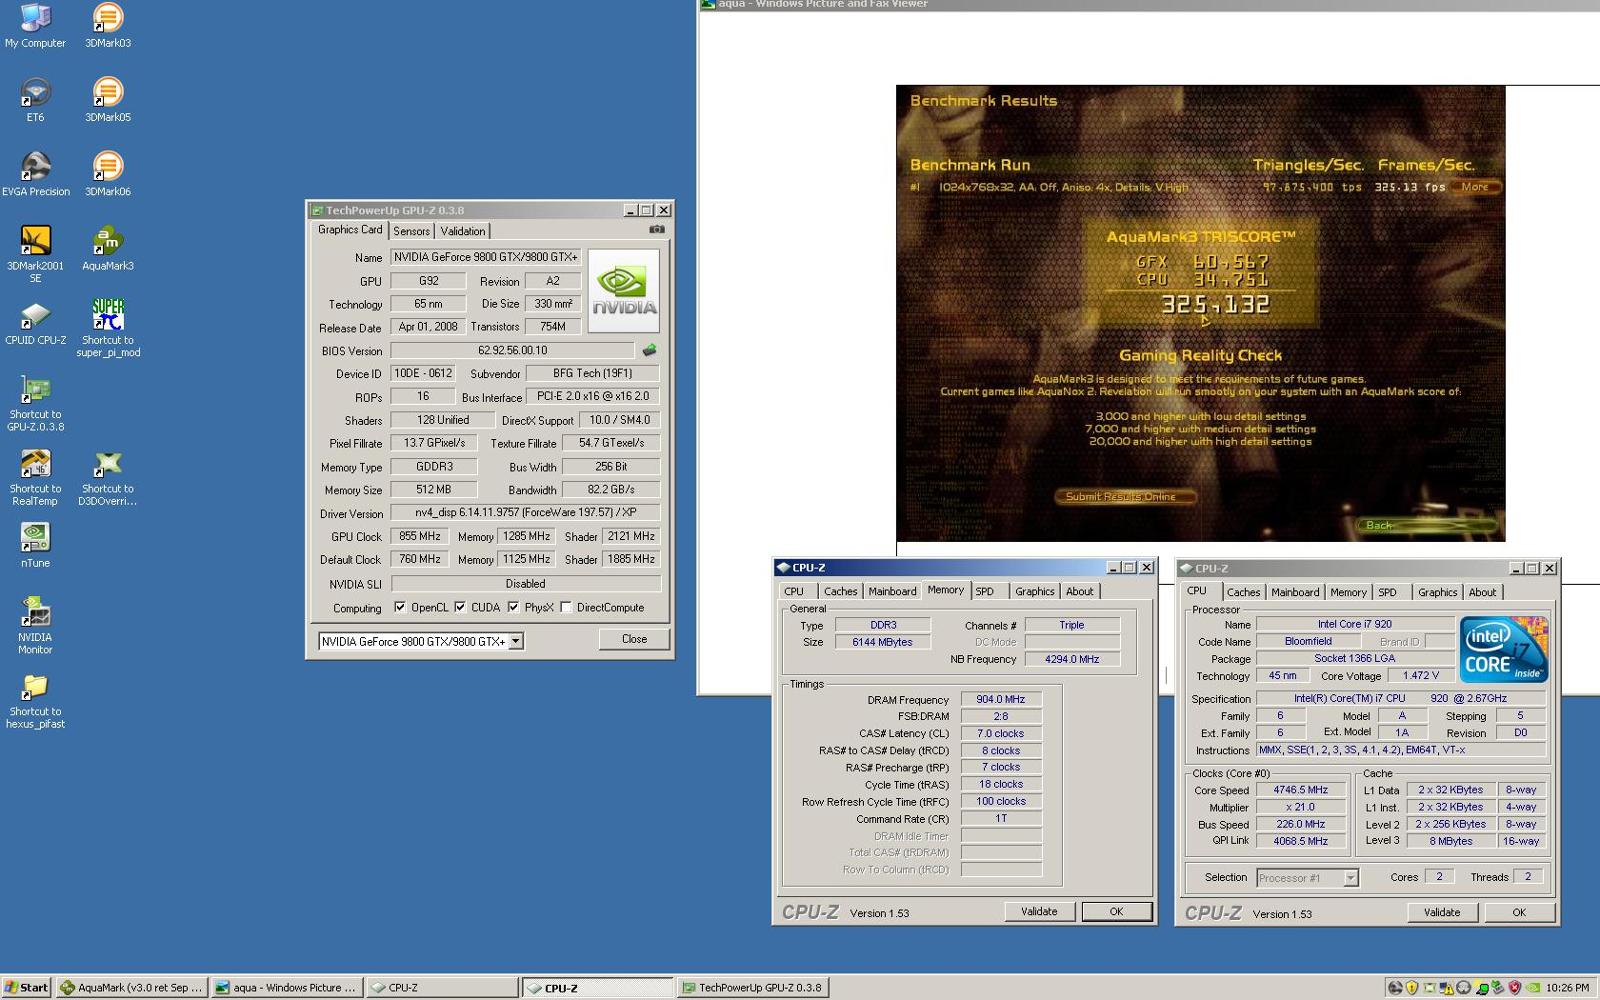Open super_pi_mod shortcut icon
The width and height of the screenshot is (1600, 1000).
pyautogui.click(x=108, y=327)
